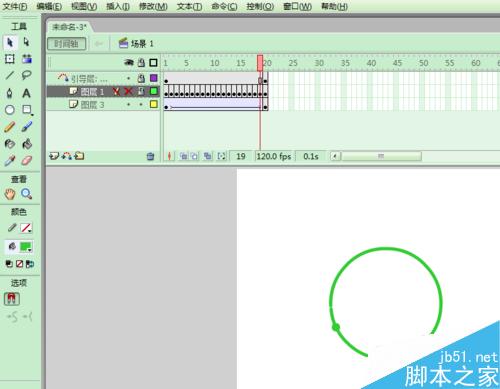Click the Edit Multiple Frames icon
This screenshot has height=389, width=500.
pos(207,156)
